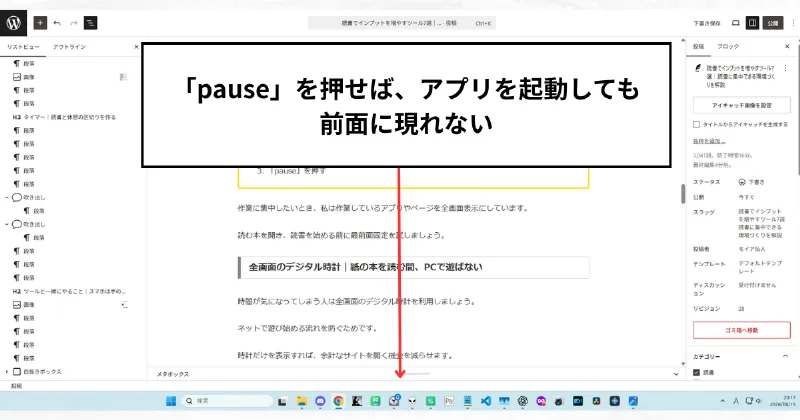The width and height of the screenshot is (800, 420).
Task: Close the post settings sidebar
Action: pos(787,46)
